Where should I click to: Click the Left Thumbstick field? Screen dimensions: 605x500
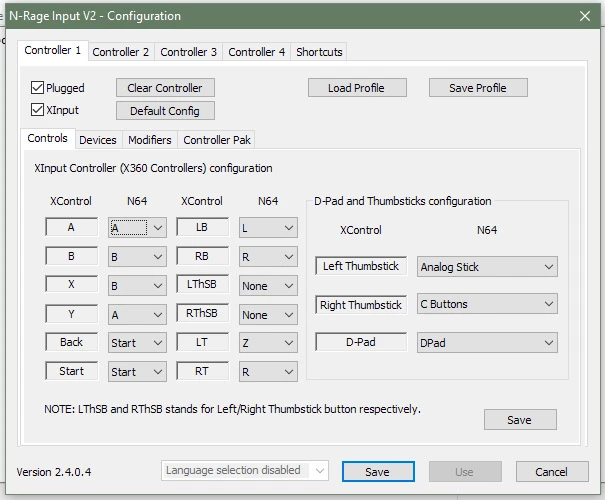(x=361, y=266)
